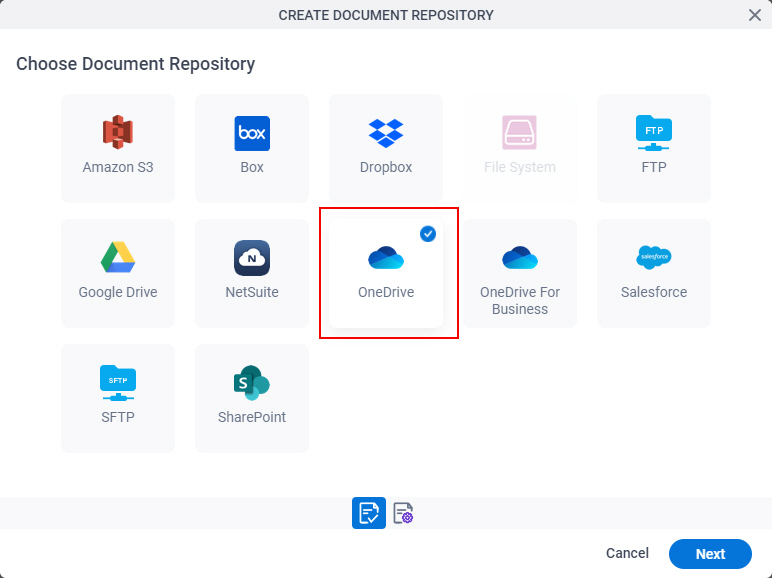Image resolution: width=772 pixels, height=578 pixels.
Task: Choose the Box repository icon
Action: pos(252,133)
